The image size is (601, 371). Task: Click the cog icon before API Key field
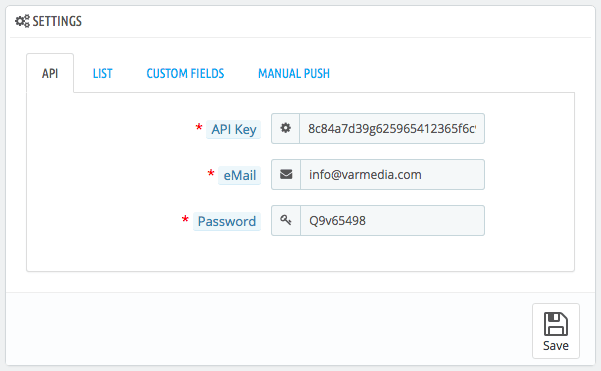[285, 128]
